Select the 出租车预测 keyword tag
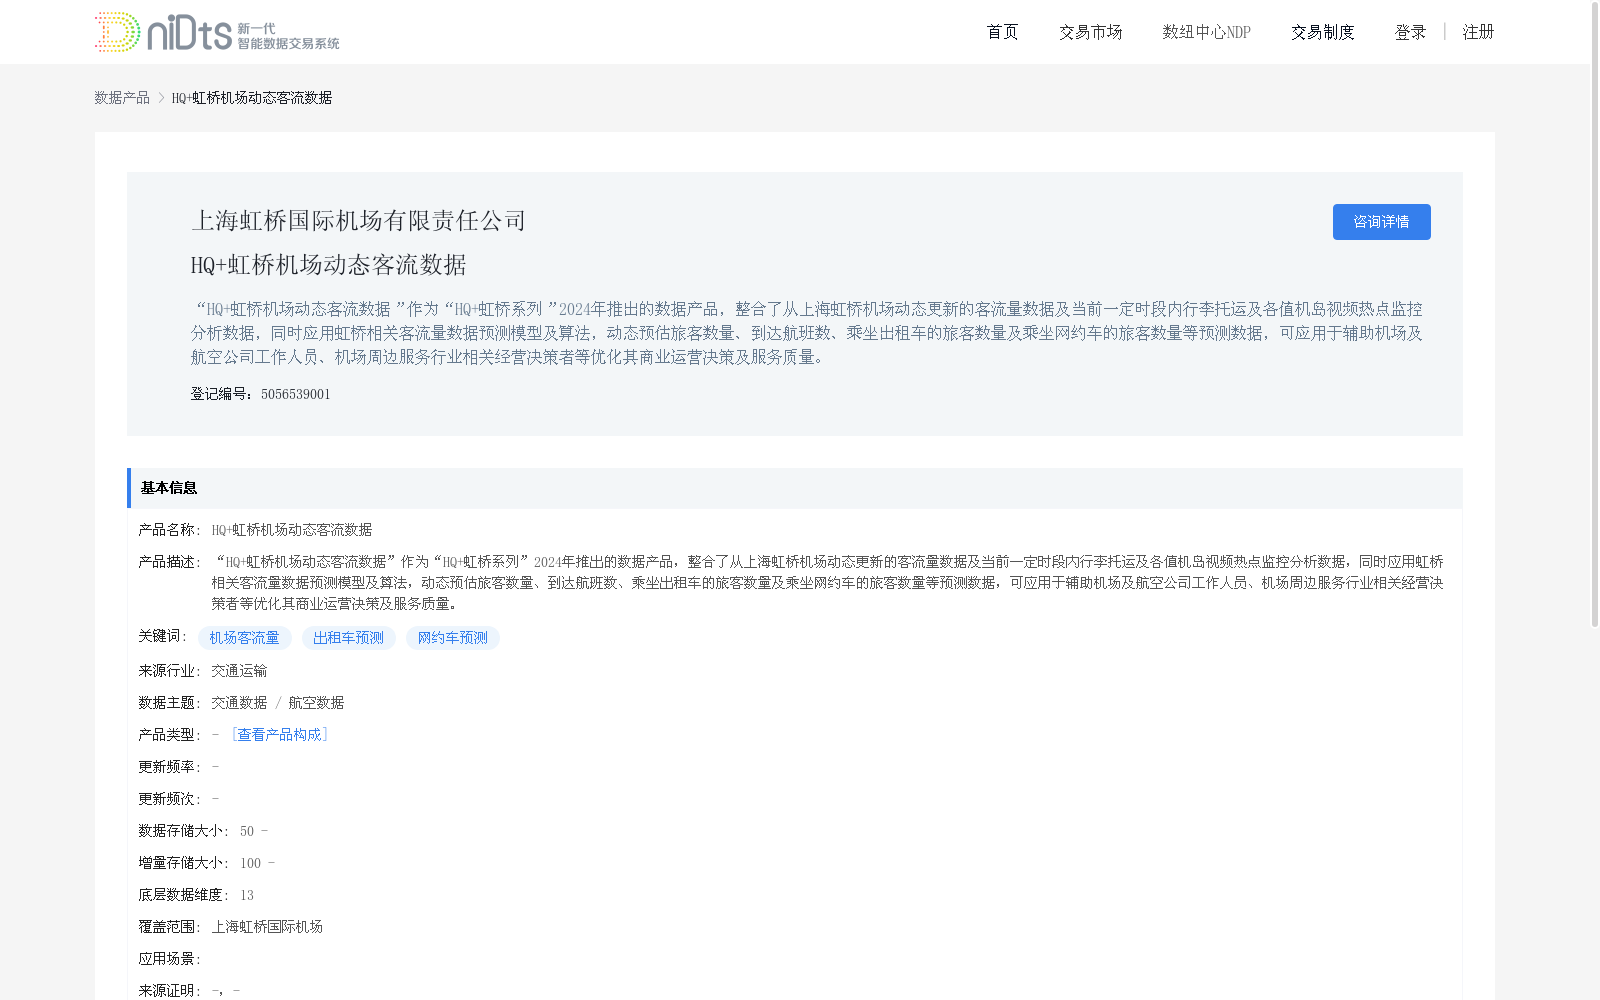 (348, 637)
